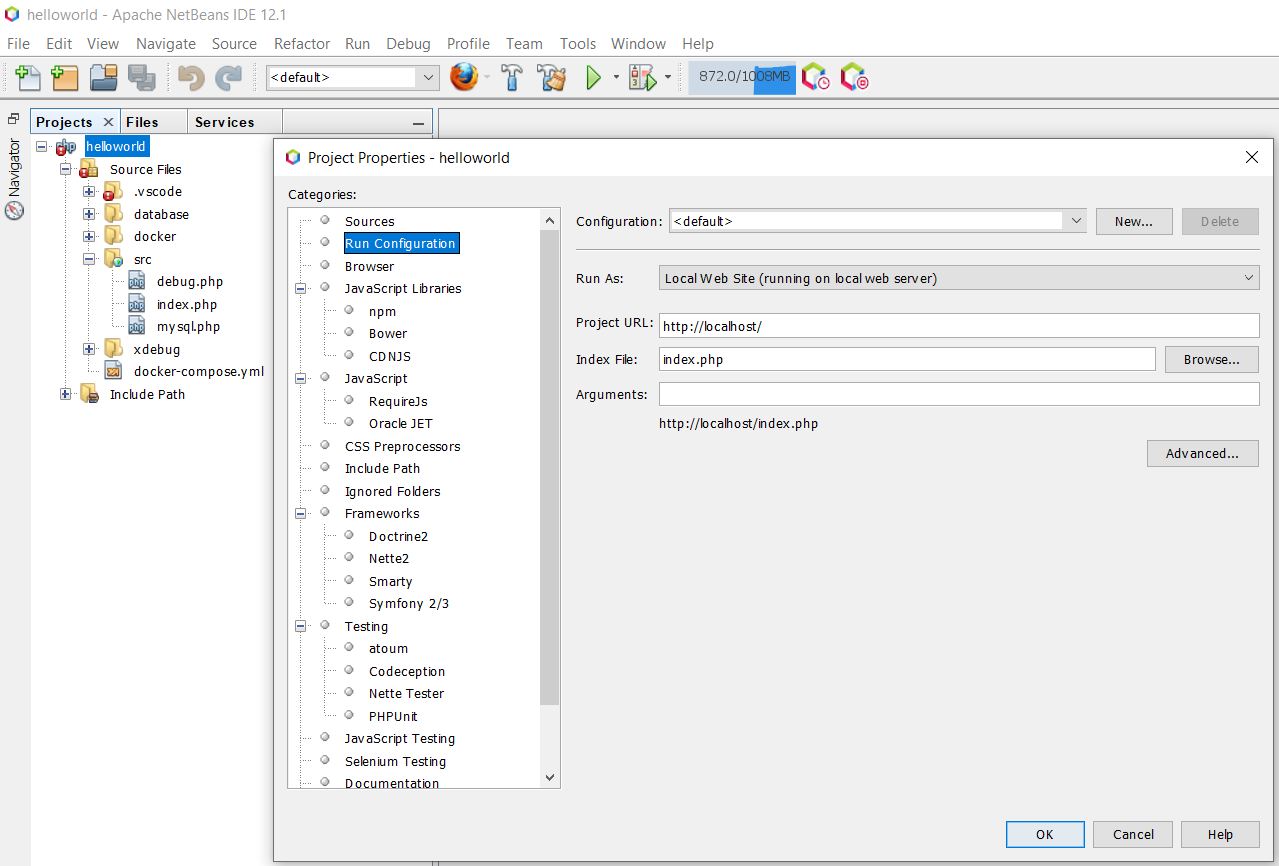The height and width of the screenshot is (866, 1279).
Task: Click the Profile Project clock icon
Action: [816, 77]
